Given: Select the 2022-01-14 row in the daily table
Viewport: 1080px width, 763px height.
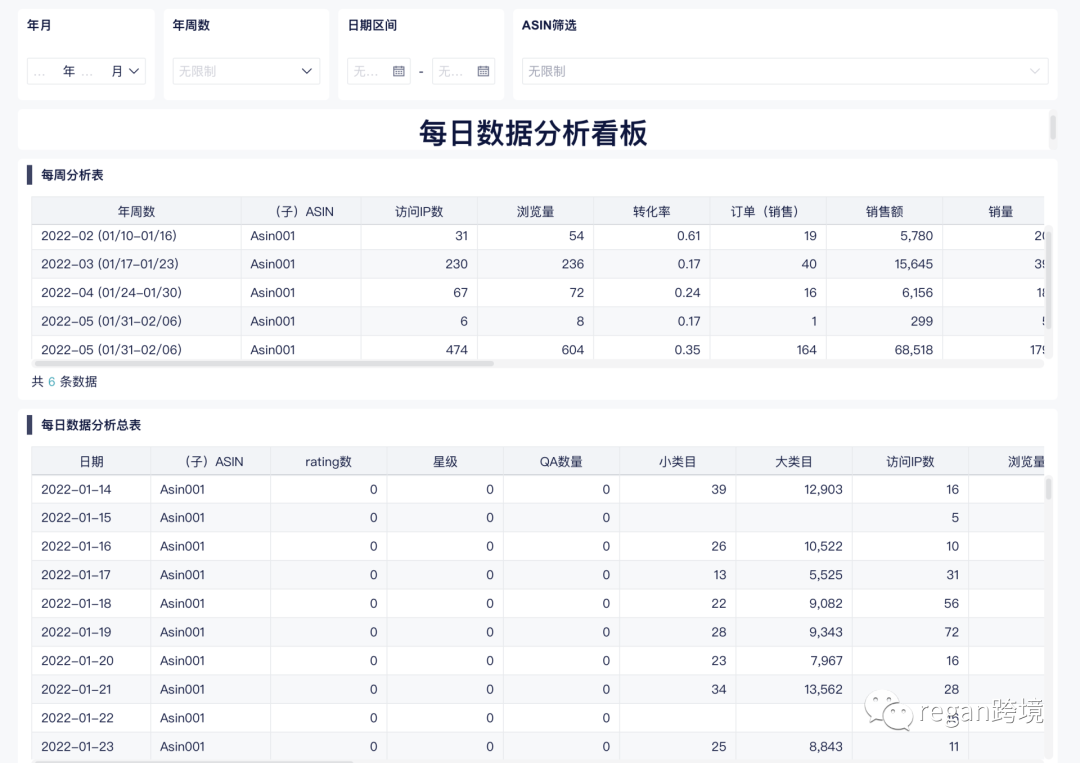Looking at the screenshot, I should point(76,489).
